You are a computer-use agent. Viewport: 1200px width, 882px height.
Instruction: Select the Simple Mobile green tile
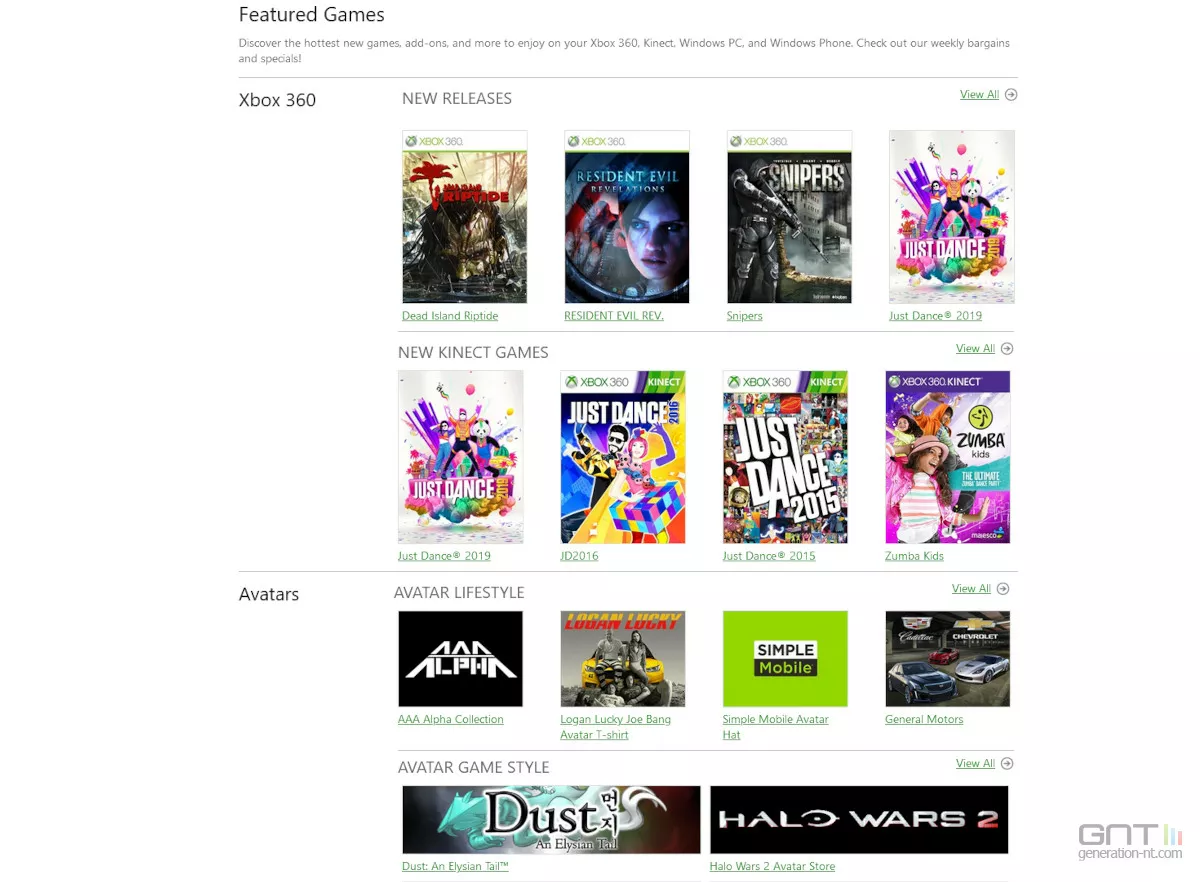785,659
